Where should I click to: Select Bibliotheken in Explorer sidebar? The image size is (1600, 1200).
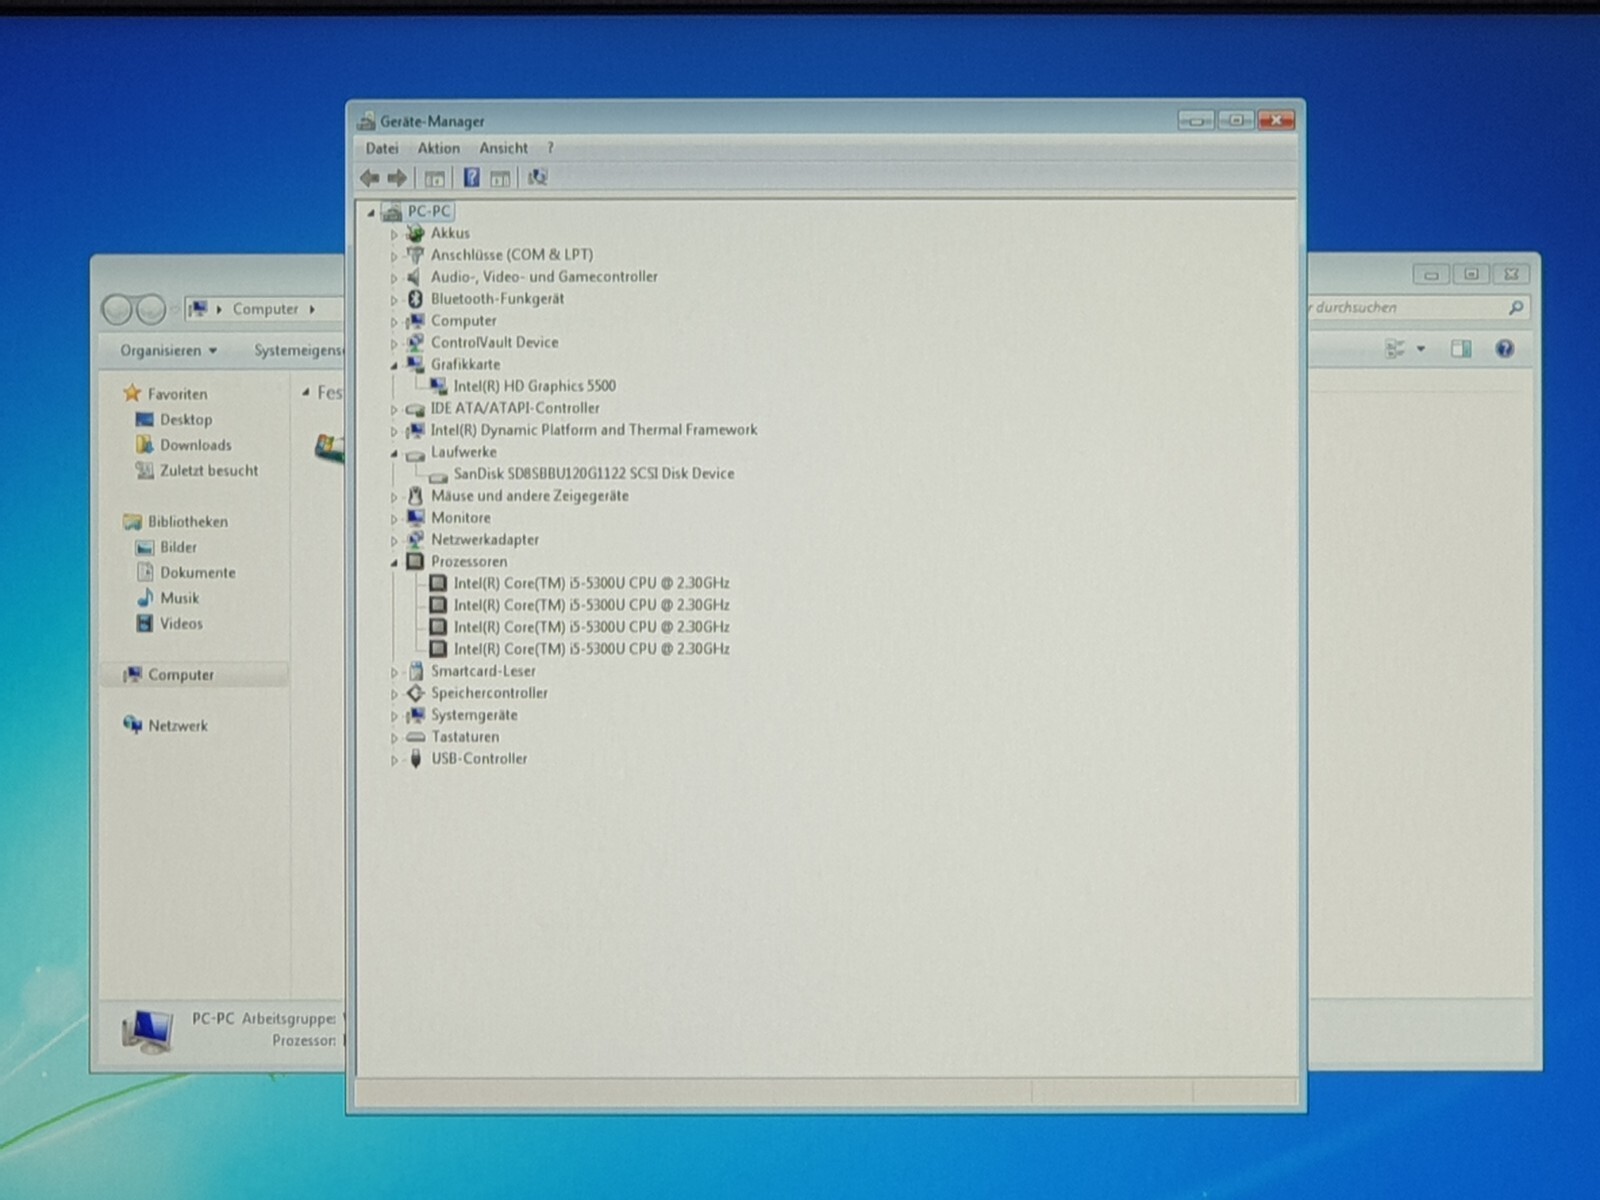pyautogui.click(x=188, y=522)
